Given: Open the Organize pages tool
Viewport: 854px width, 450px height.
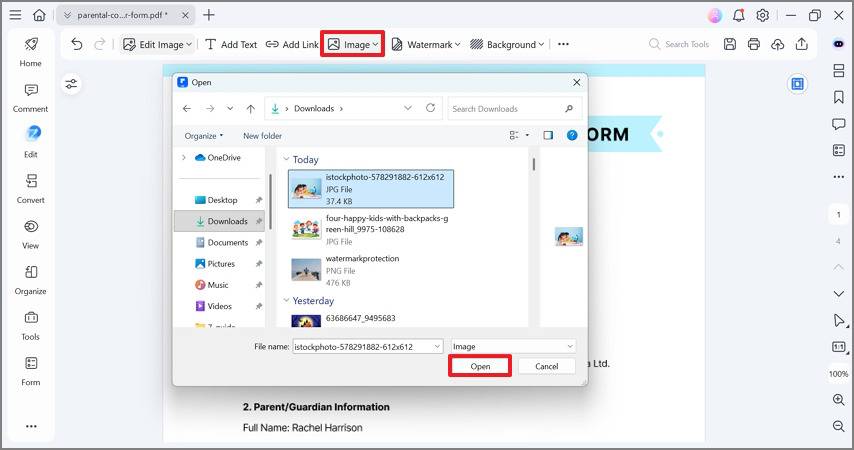Looking at the screenshot, I should [x=30, y=280].
